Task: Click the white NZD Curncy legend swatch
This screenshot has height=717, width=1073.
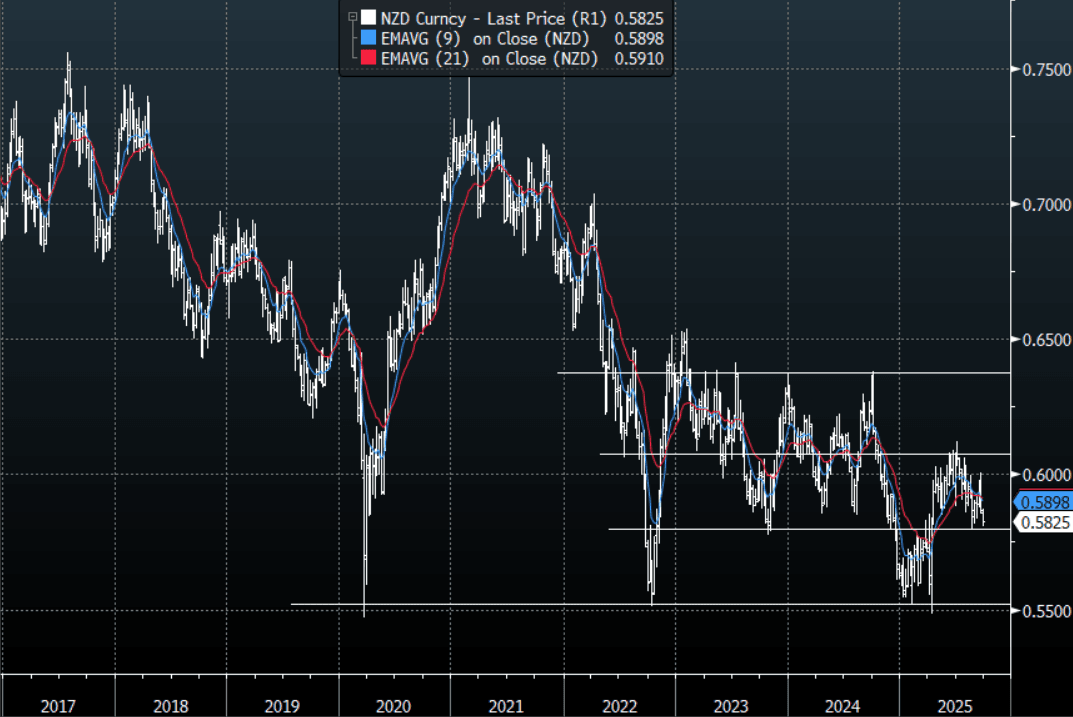Action: [369, 17]
